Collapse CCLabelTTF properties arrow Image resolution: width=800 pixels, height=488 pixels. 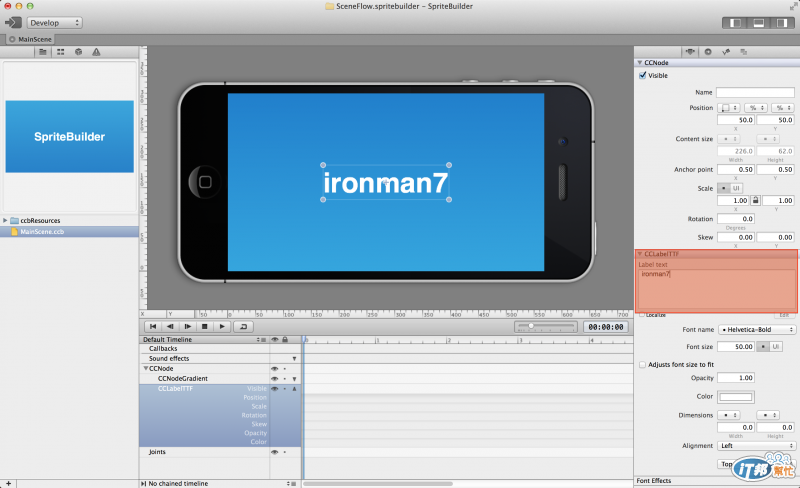click(x=294, y=388)
